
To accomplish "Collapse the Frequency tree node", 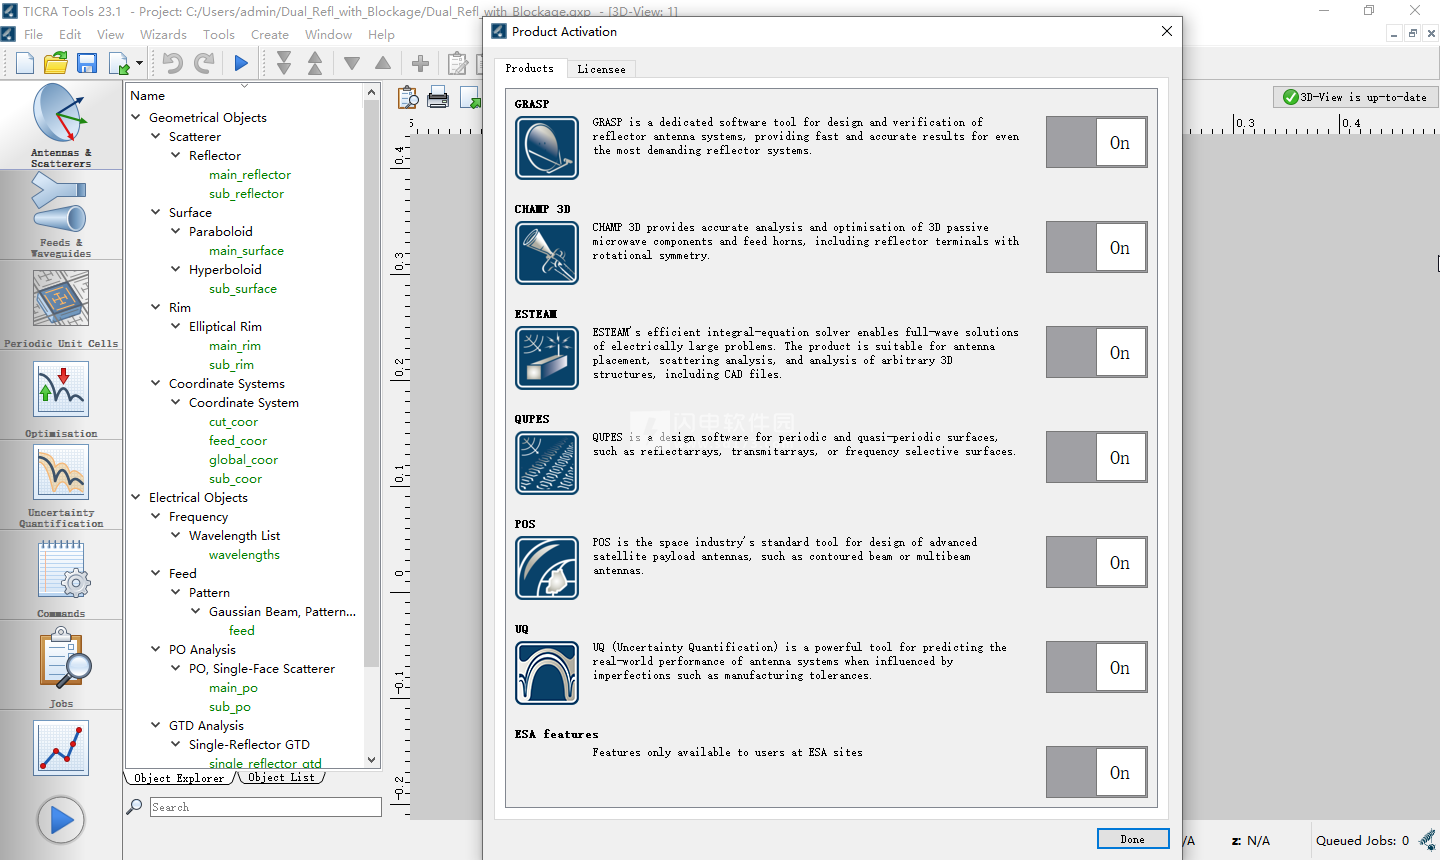I will point(156,516).
